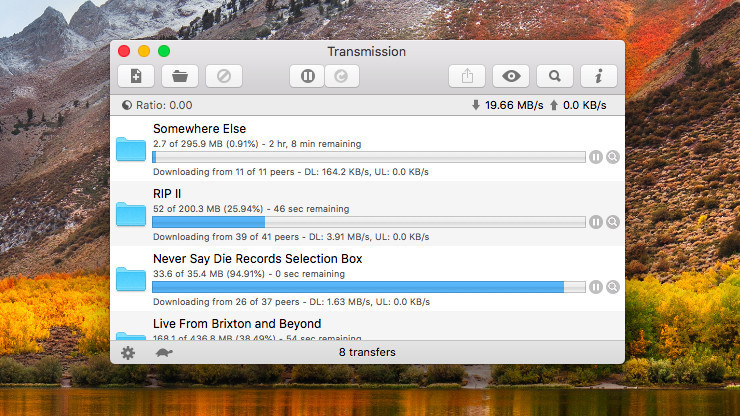Click Resume All toolbar button
This screenshot has width=740, height=416.
pos(342,76)
